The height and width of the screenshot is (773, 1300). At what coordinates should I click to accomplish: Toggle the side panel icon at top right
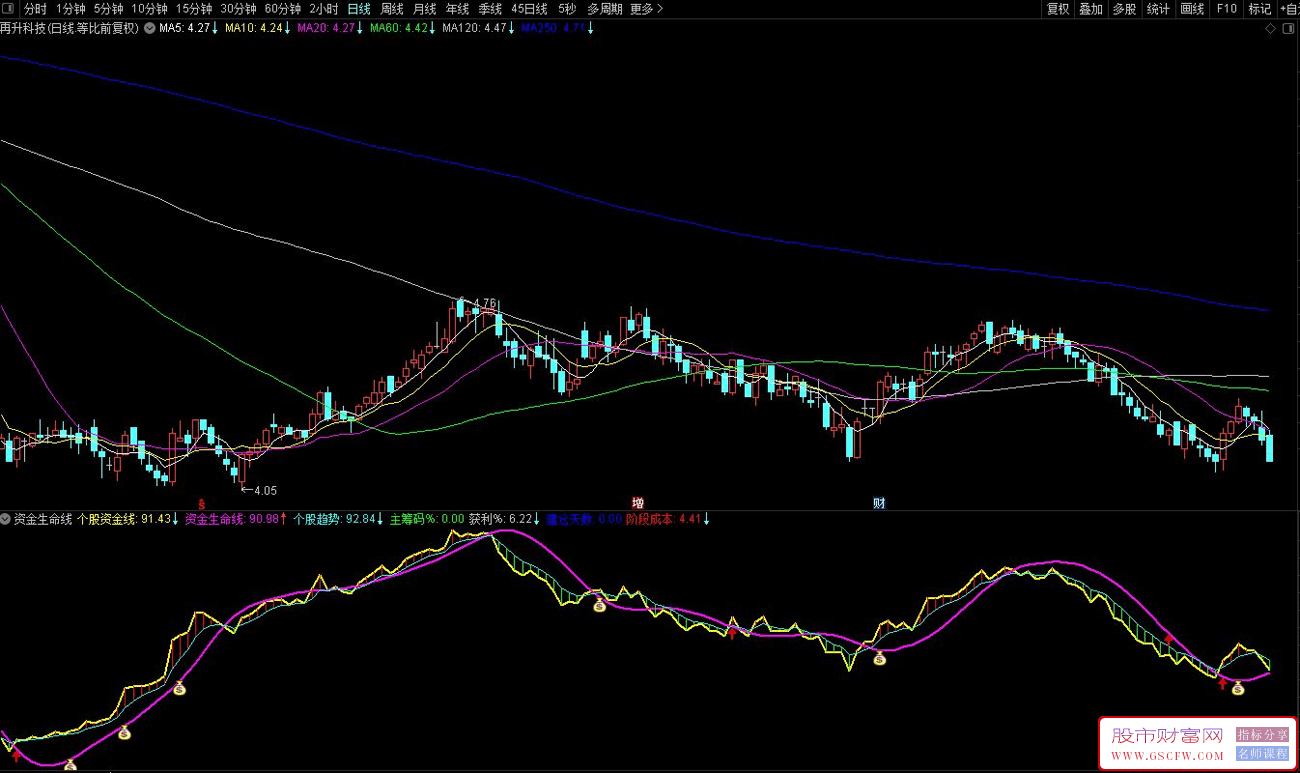(1286, 28)
